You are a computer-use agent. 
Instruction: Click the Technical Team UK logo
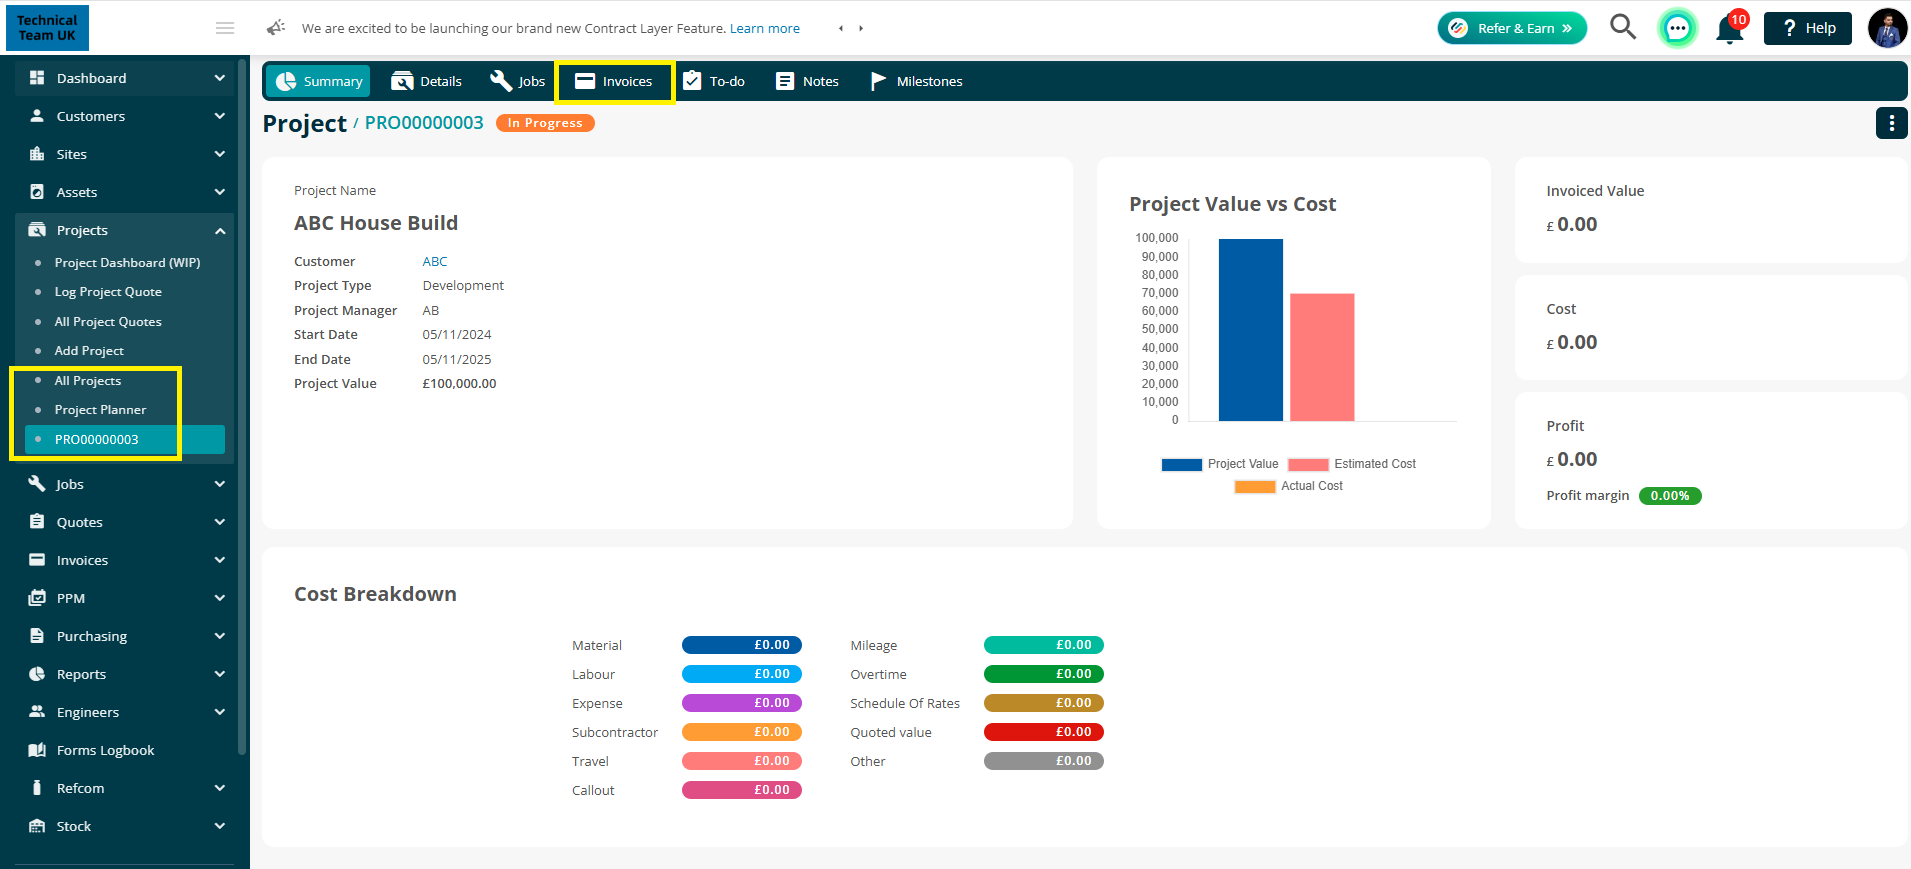coord(47,28)
